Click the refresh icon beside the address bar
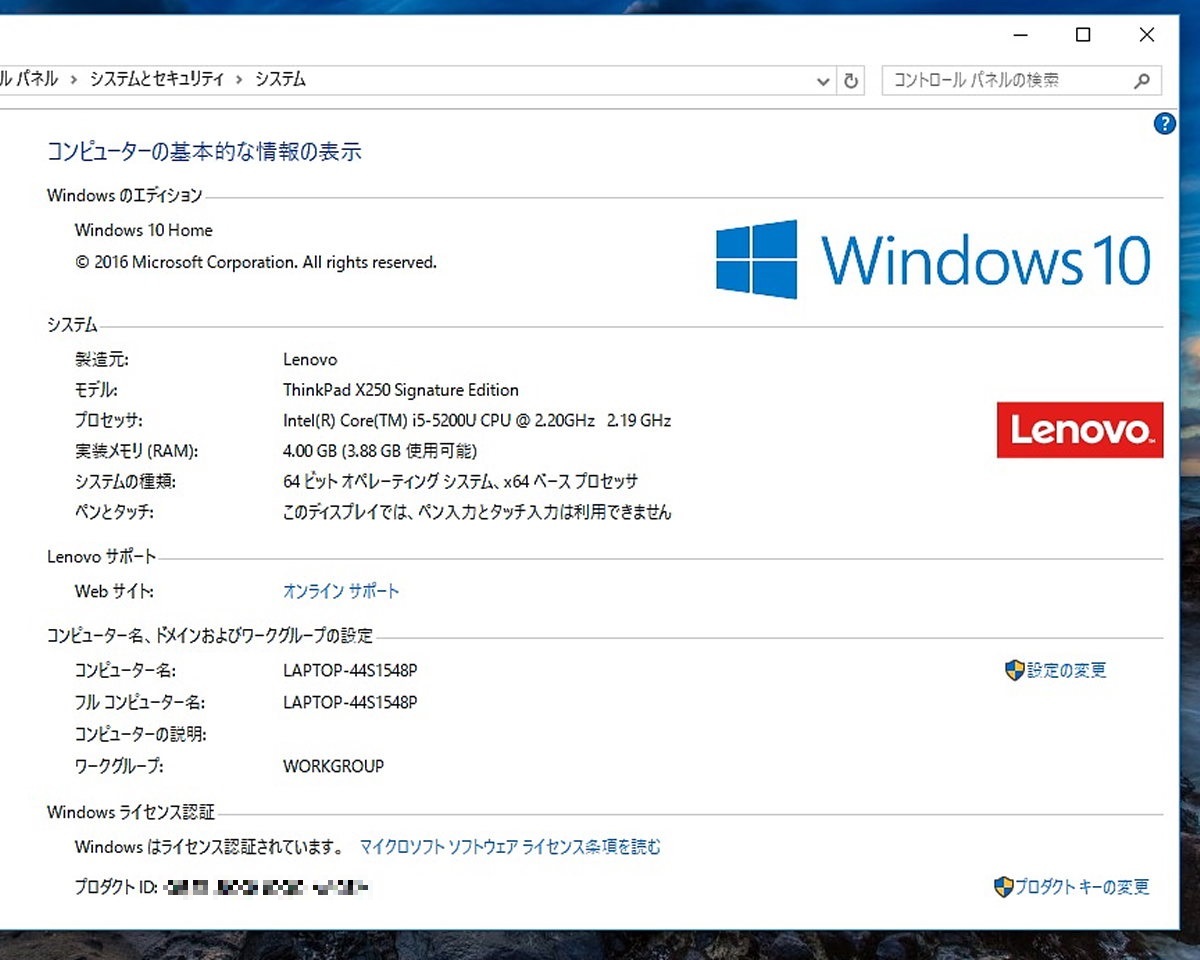The image size is (1200, 960). (x=851, y=81)
